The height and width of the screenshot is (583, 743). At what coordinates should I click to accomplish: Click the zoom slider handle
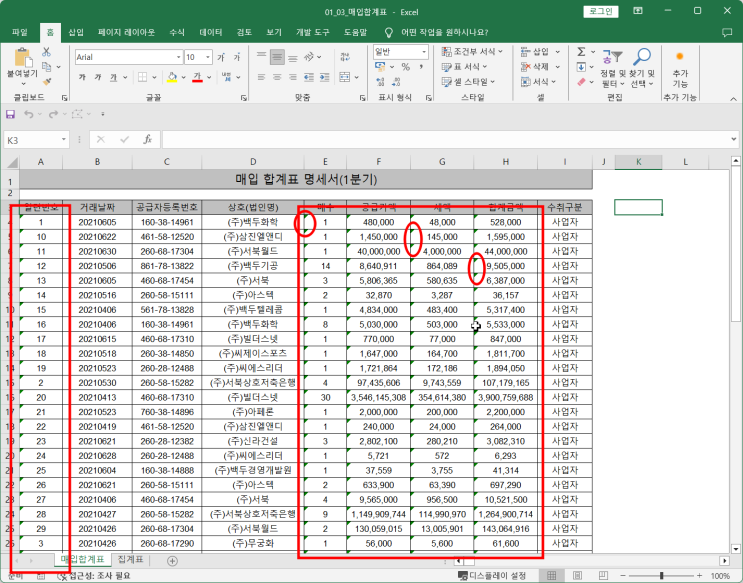(x=661, y=575)
